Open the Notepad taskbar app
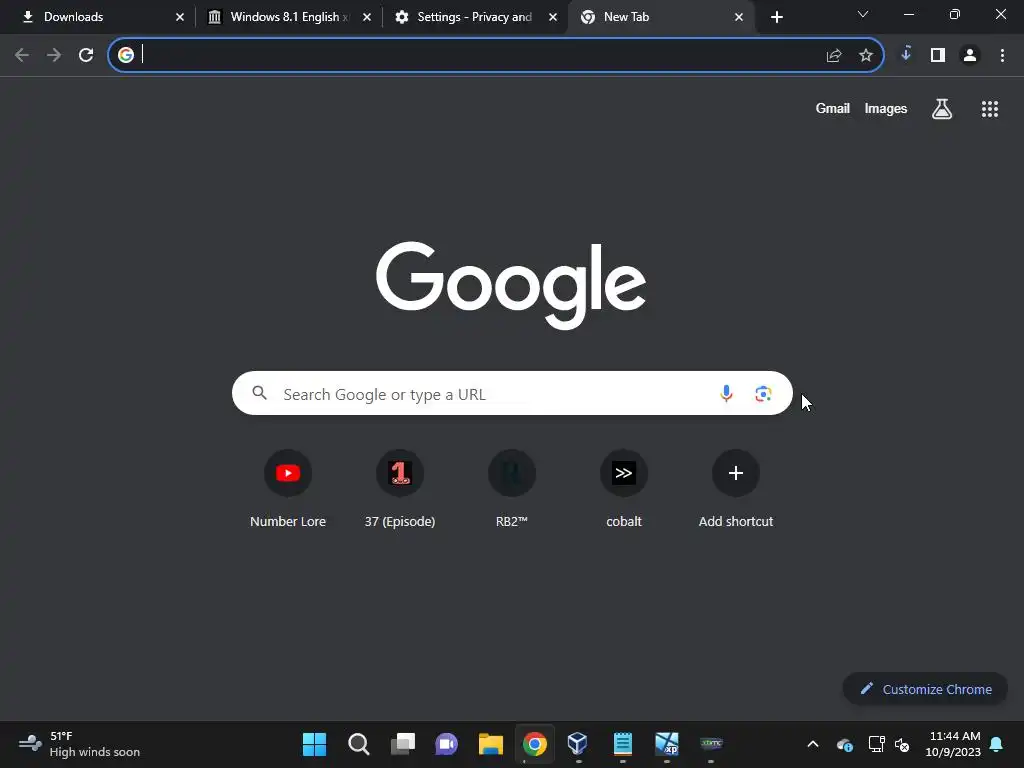Screen dimensions: 1024x768 622,744
